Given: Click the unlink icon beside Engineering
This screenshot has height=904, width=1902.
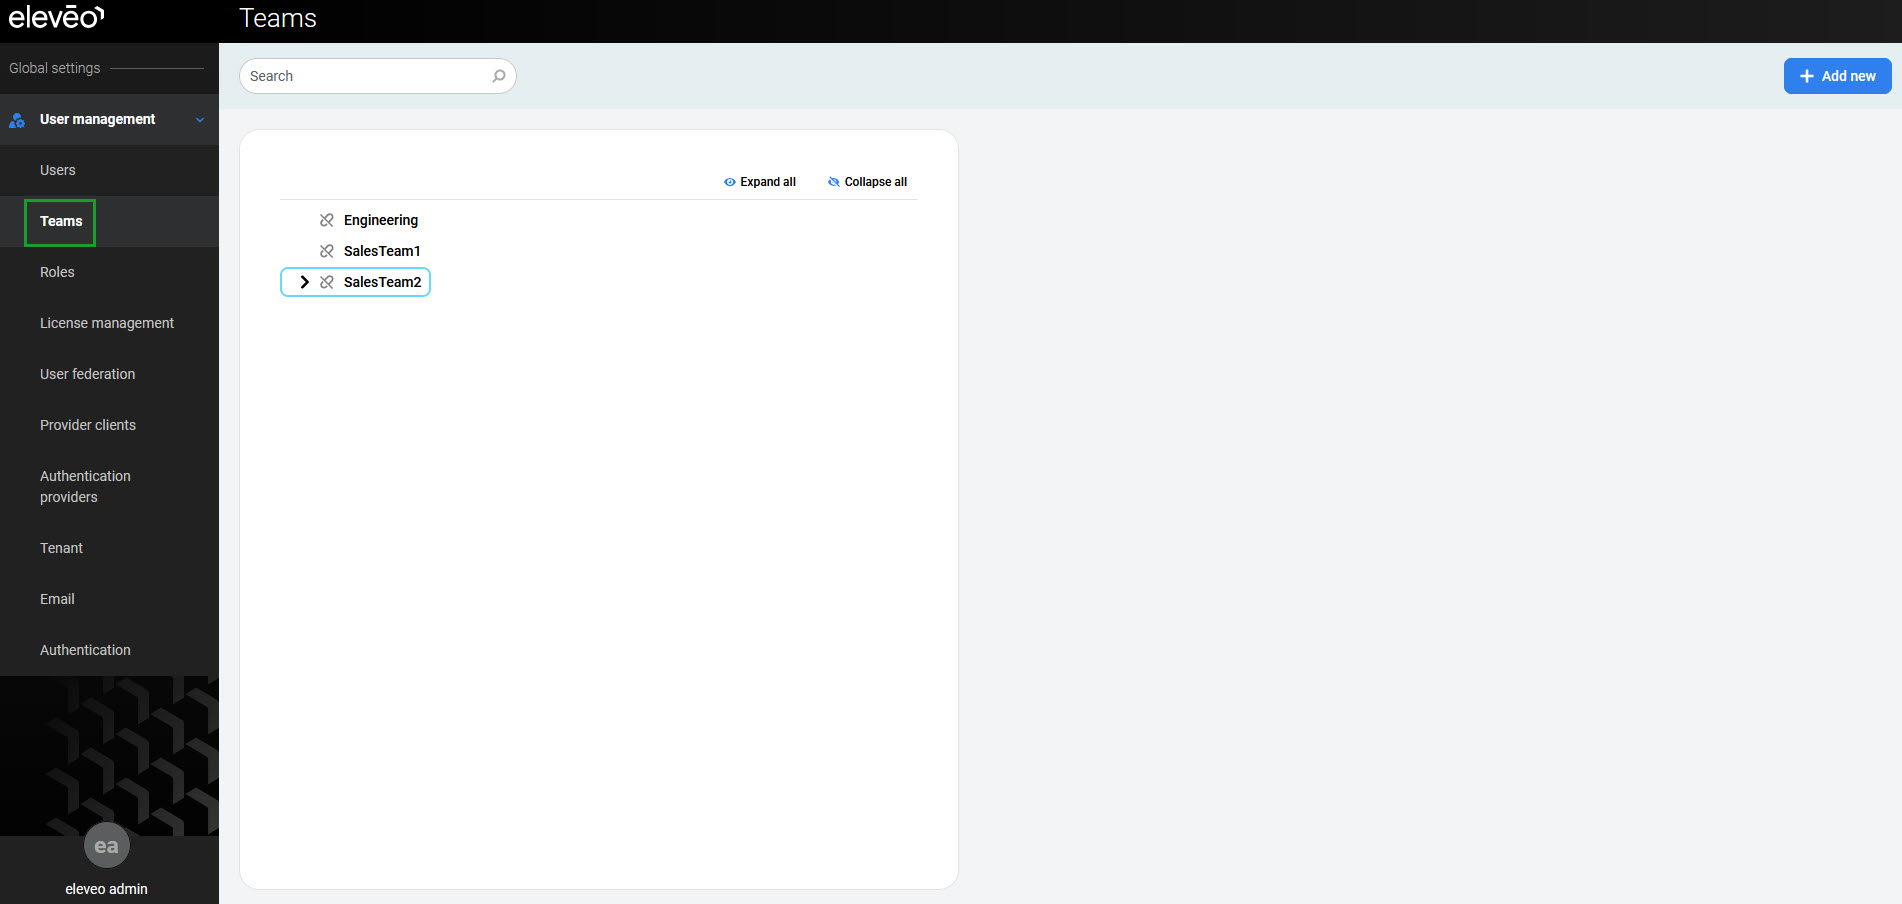Looking at the screenshot, I should [327, 220].
